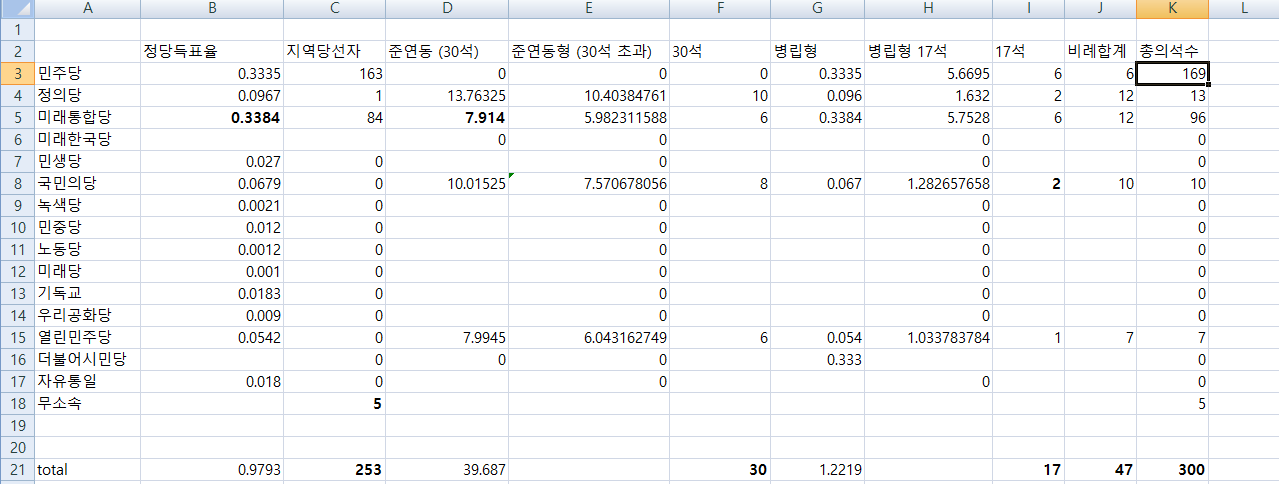Select the 무소속 party cell
The height and width of the screenshot is (484, 1279).
87,404
